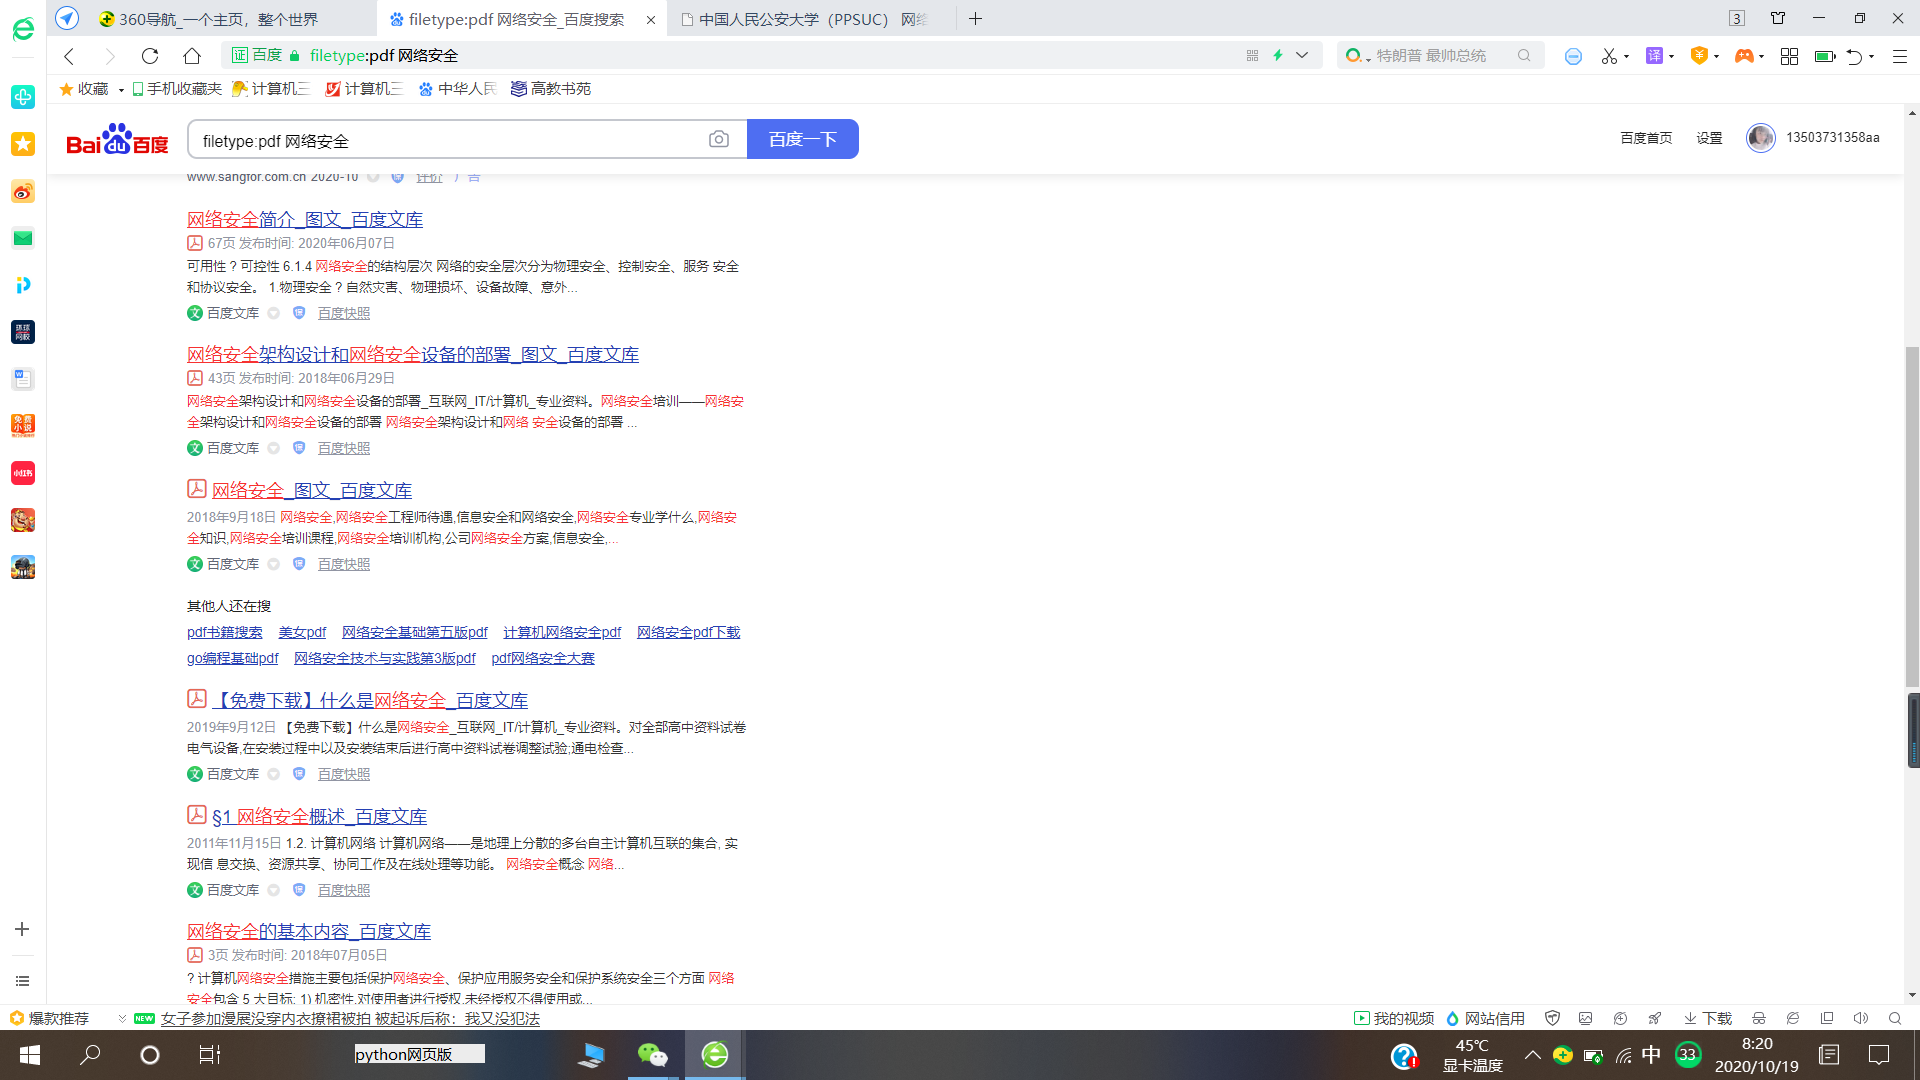Image resolution: width=1920 pixels, height=1080 pixels.
Task: Open the 网络安全简介 search result link
Action: [304, 219]
